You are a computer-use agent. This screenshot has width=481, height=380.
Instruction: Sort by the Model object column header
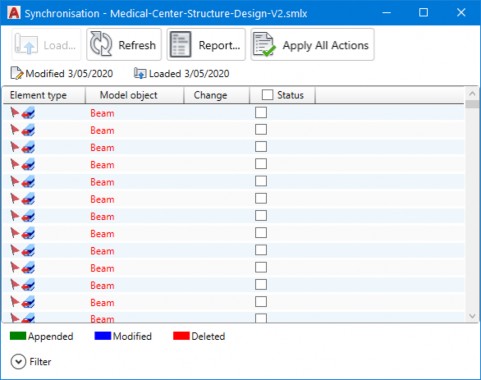pos(135,95)
